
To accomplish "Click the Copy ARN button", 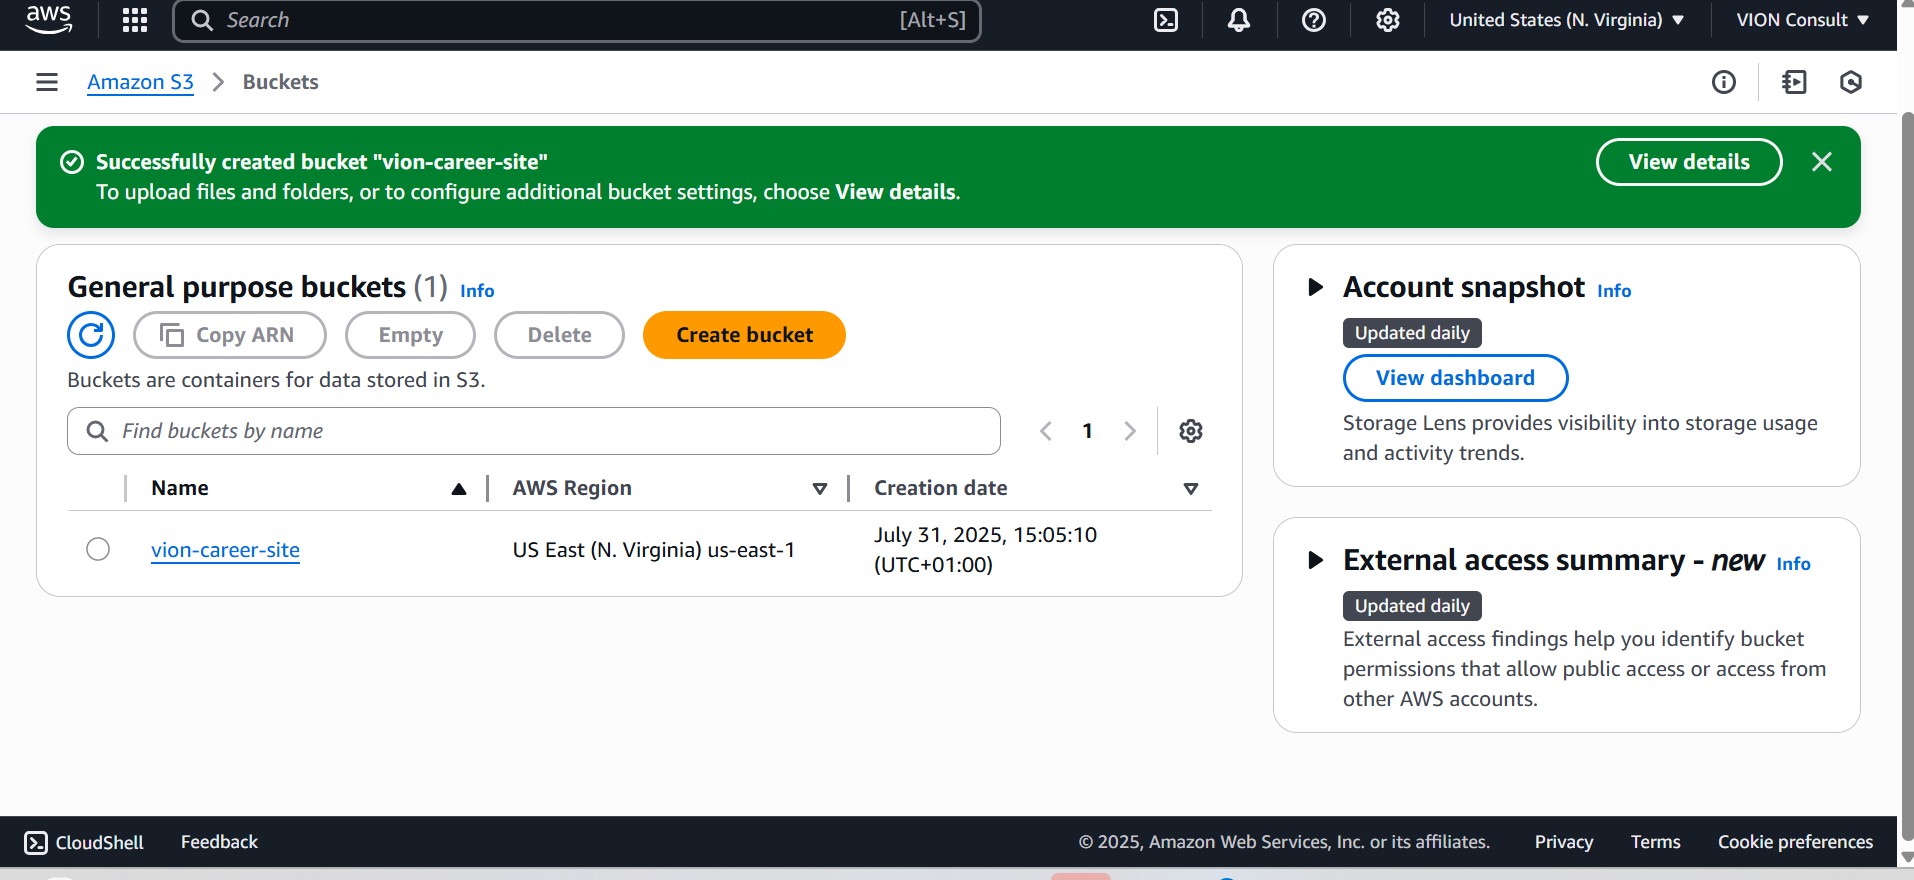I will 230,335.
